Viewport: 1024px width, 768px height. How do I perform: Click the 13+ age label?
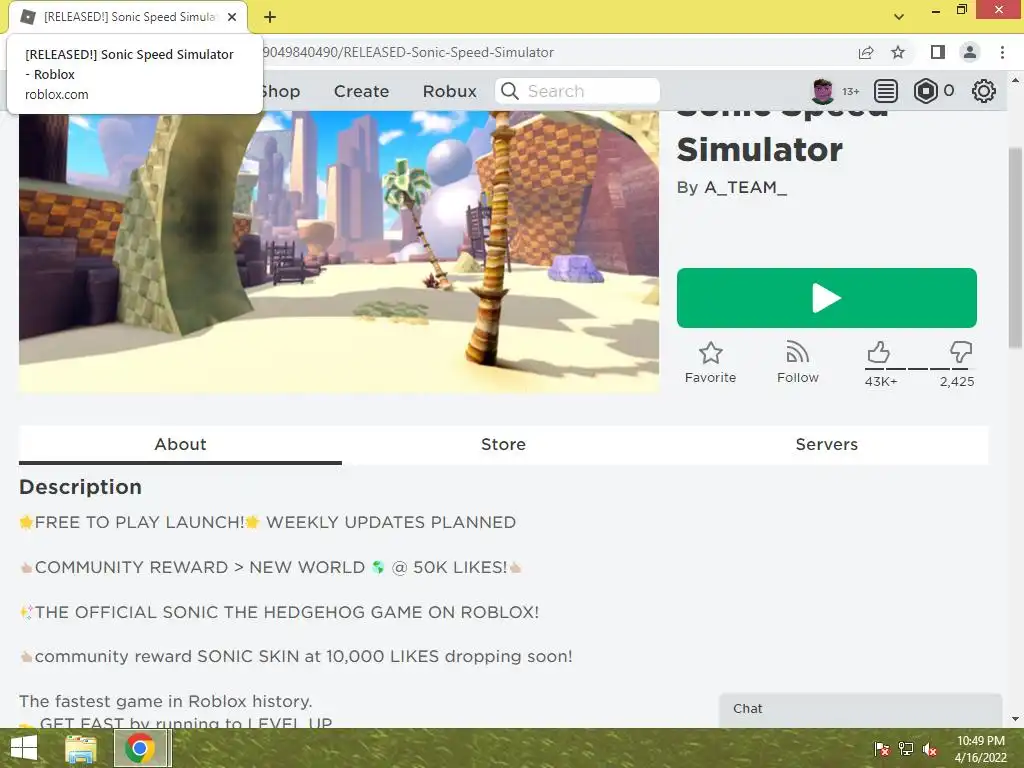[850, 91]
